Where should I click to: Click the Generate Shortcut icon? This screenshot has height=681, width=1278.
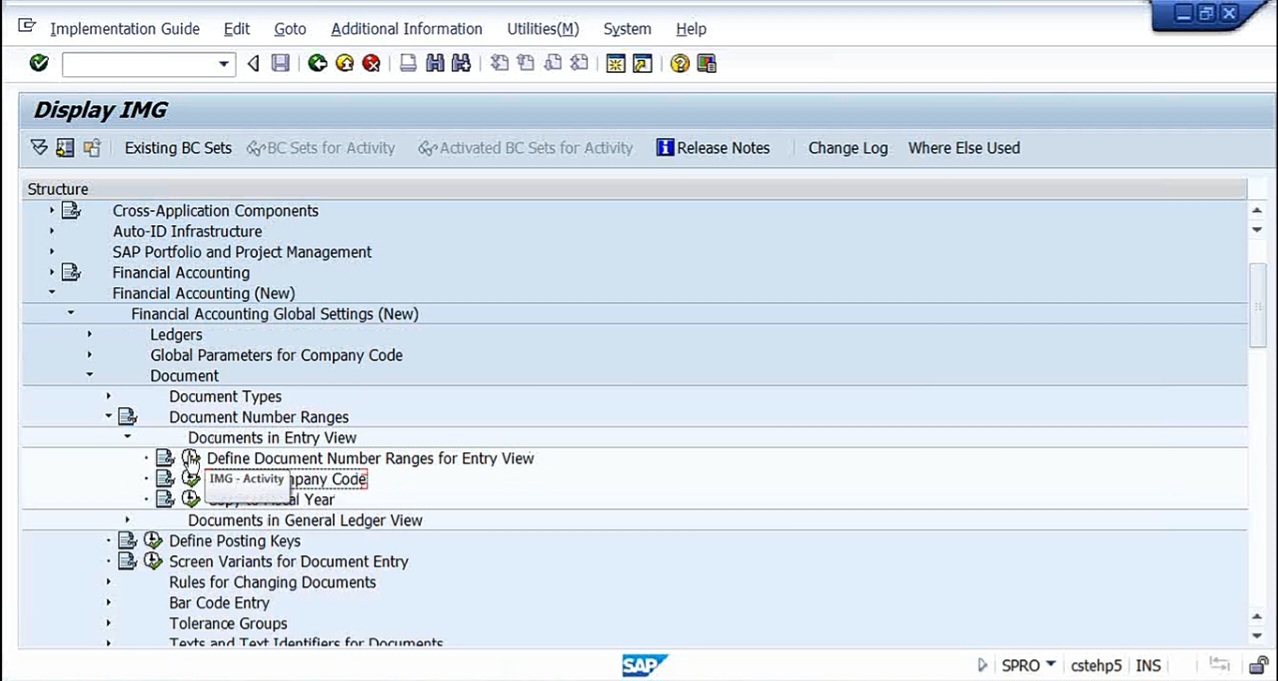point(643,64)
